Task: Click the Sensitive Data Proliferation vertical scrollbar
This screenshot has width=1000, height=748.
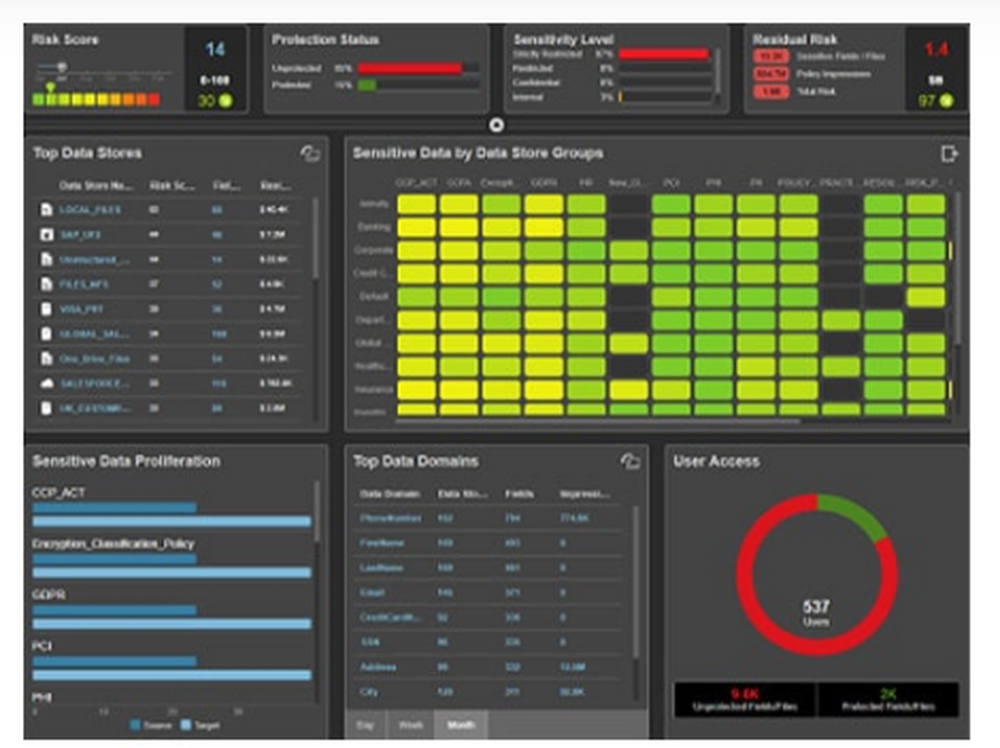Action: point(316,512)
